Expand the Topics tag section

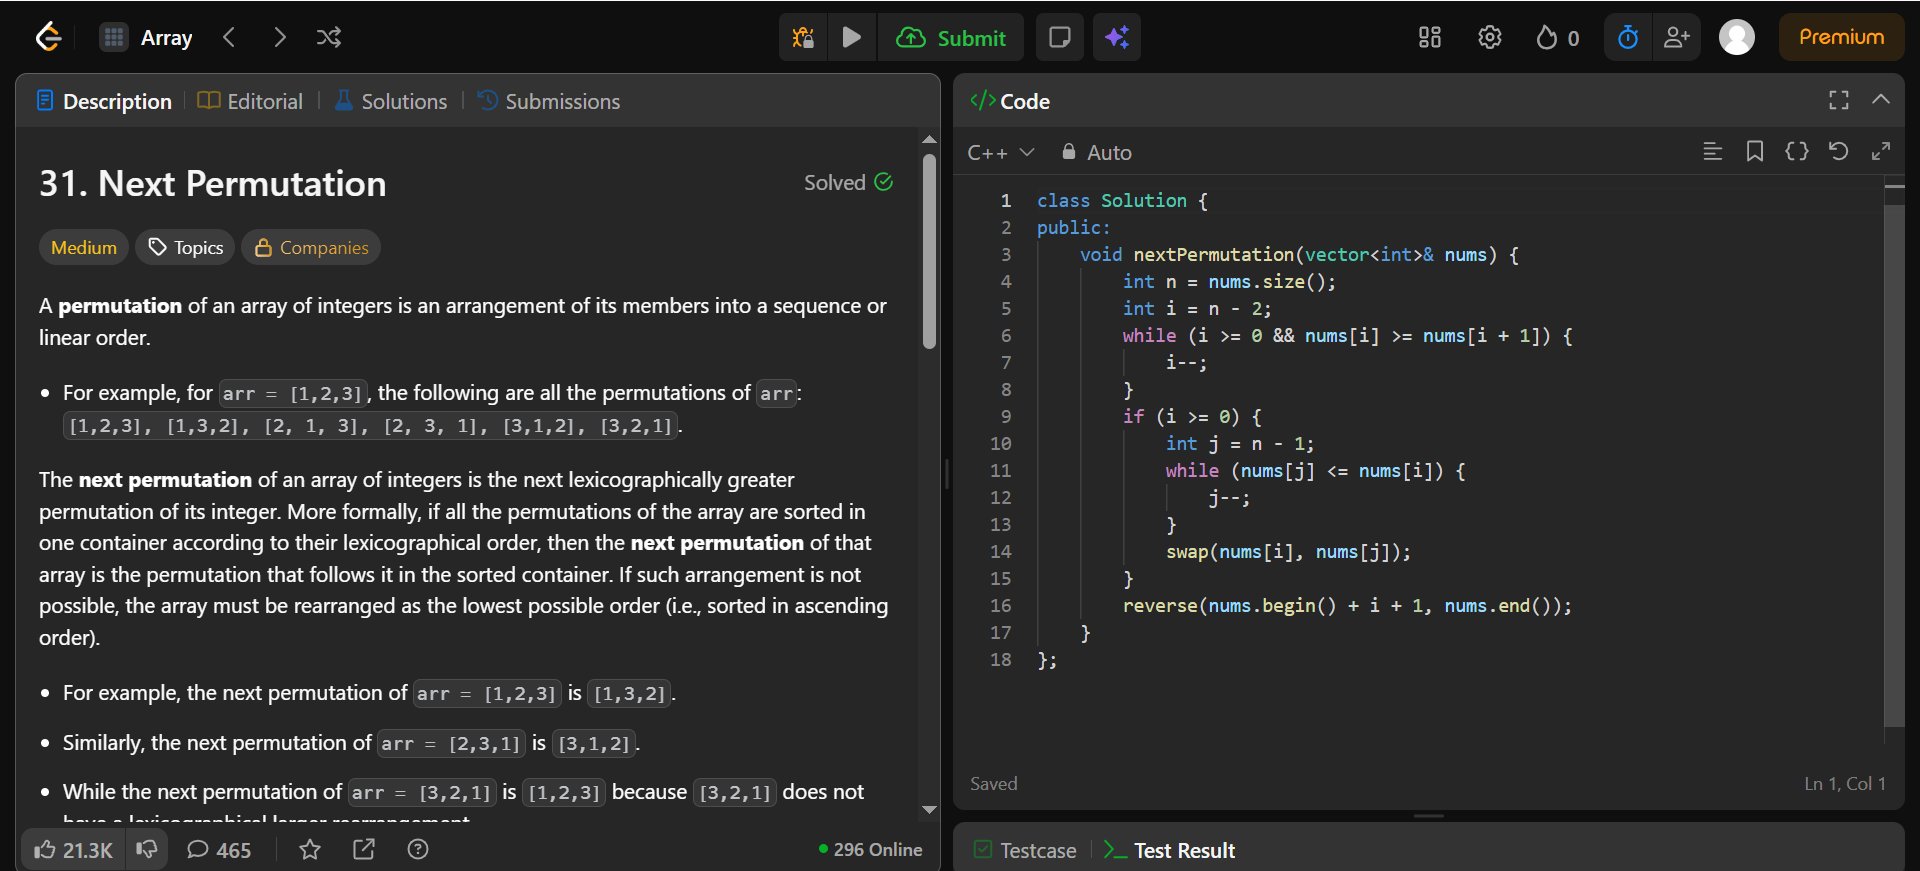186,248
